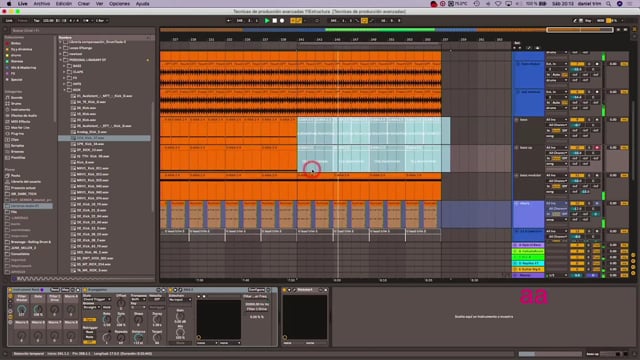Arm the 'bass up' track for recording
The width and height of the screenshot is (640, 360).
tap(597, 147)
